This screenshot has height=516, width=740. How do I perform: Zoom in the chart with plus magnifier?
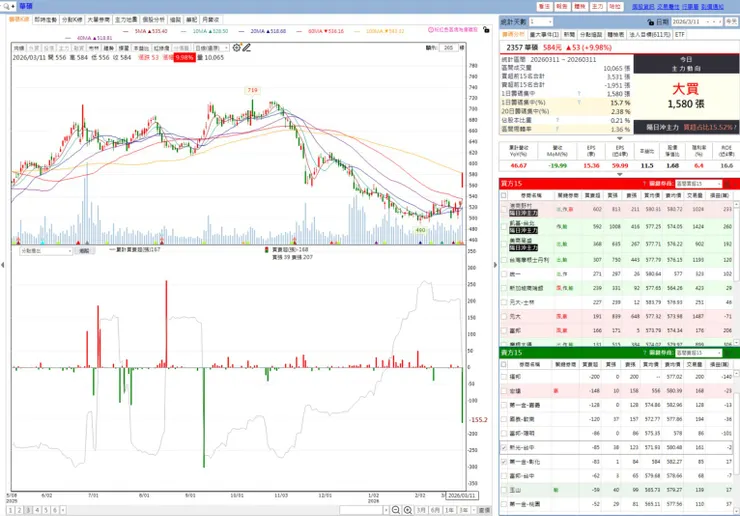[x=408, y=510]
